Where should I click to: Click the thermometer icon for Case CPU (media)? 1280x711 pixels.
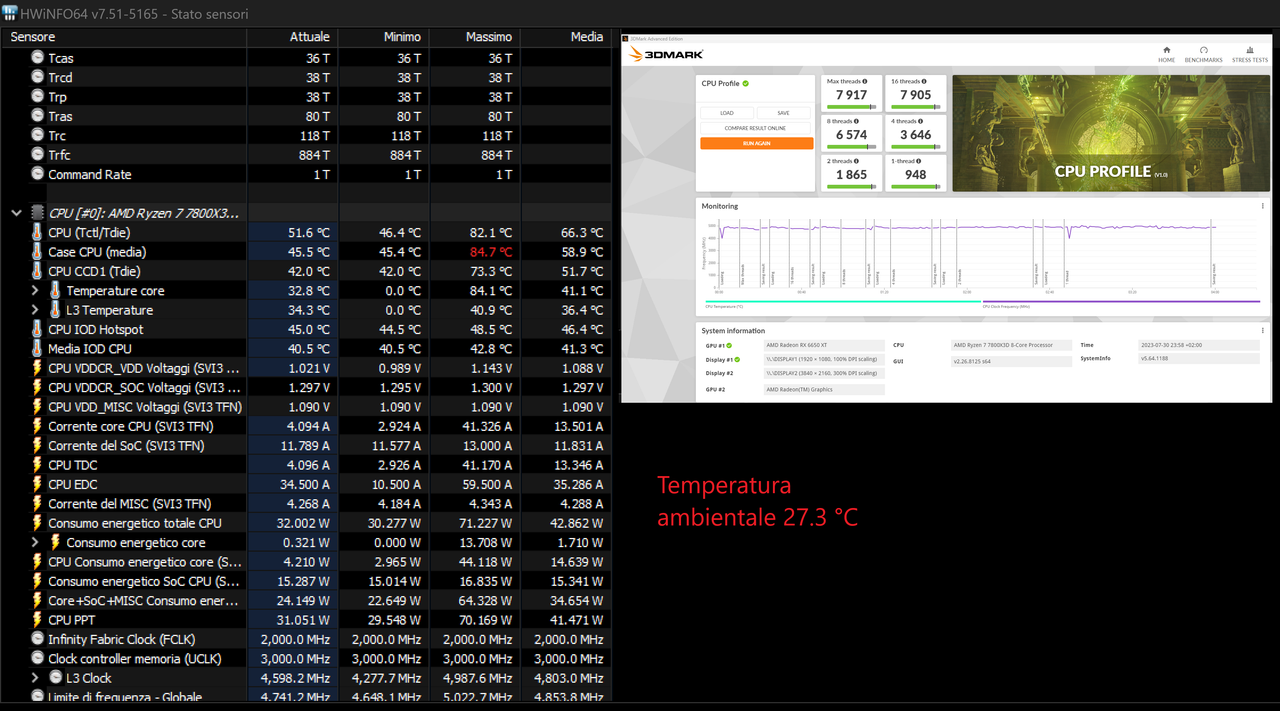click(x=38, y=252)
